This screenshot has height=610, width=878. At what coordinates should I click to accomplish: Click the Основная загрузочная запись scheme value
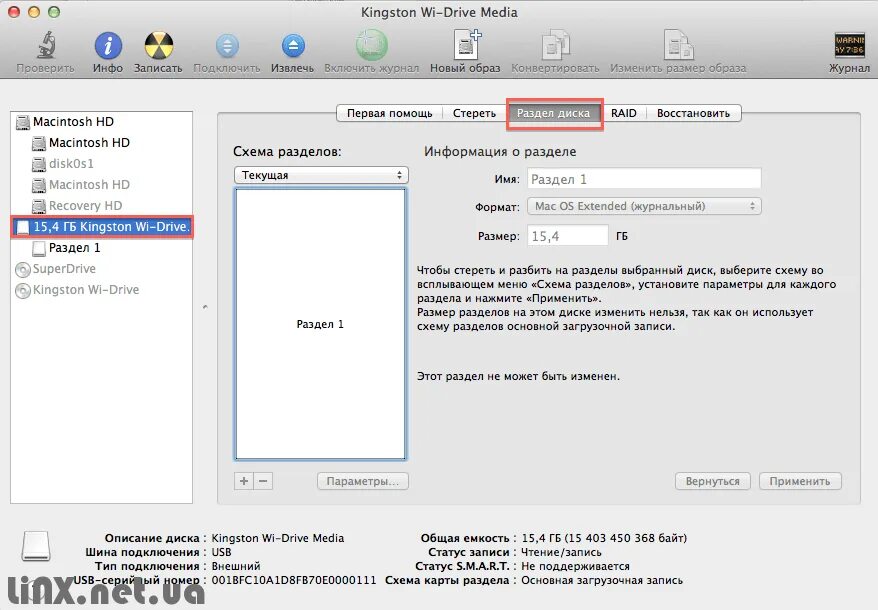coord(602,580)
